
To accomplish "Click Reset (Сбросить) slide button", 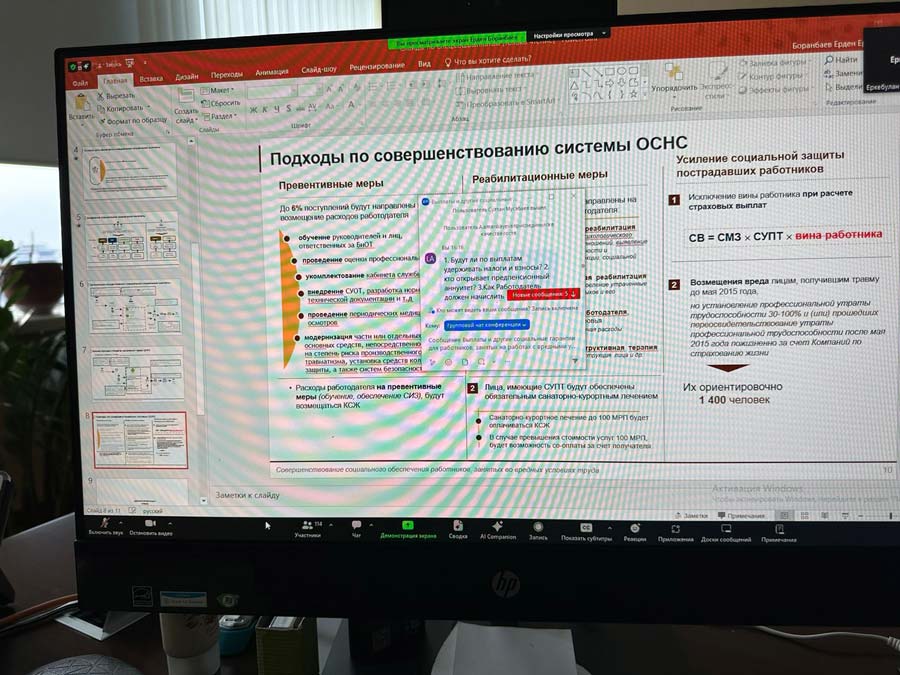I will pos(220,103).
